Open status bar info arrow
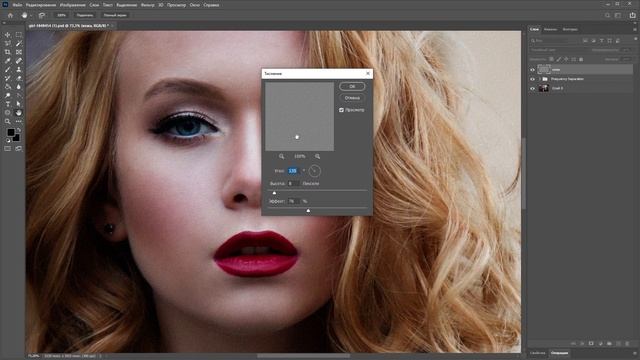640x360 pixels. [x=100, y=356]
